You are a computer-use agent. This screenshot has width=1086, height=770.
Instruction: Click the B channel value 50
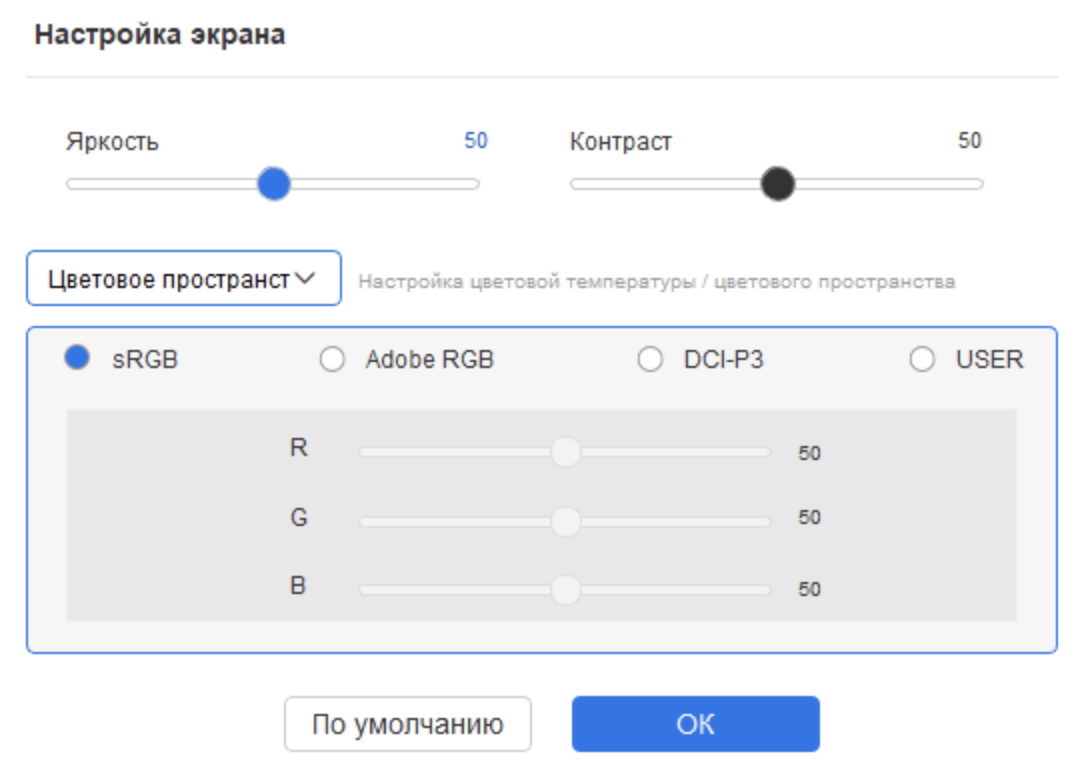tap(809, 589)
